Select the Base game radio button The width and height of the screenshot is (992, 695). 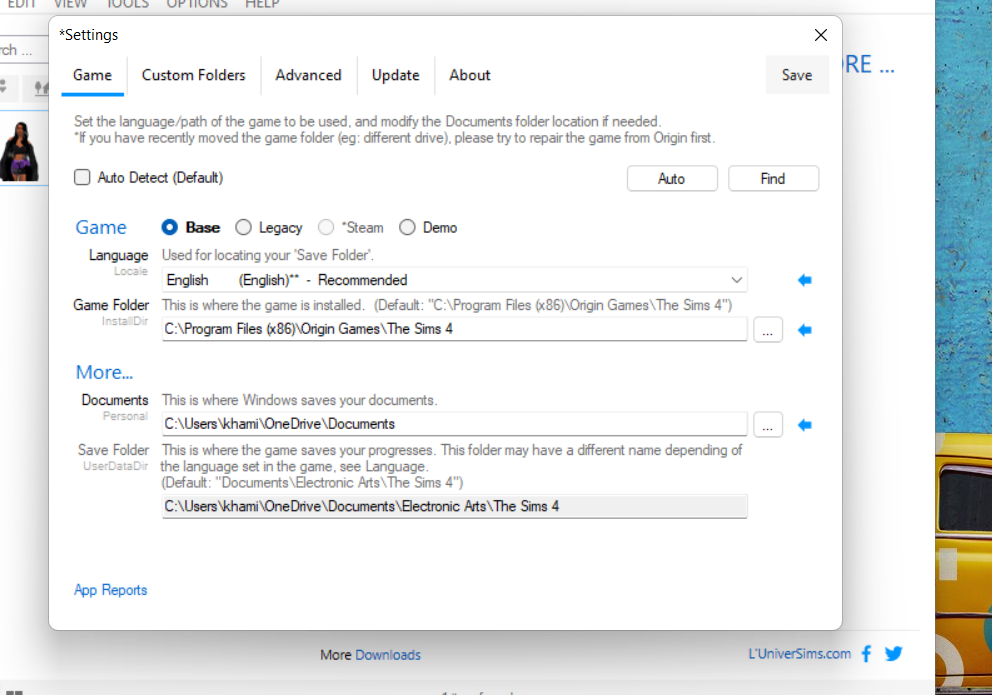[x=170, y=227]
